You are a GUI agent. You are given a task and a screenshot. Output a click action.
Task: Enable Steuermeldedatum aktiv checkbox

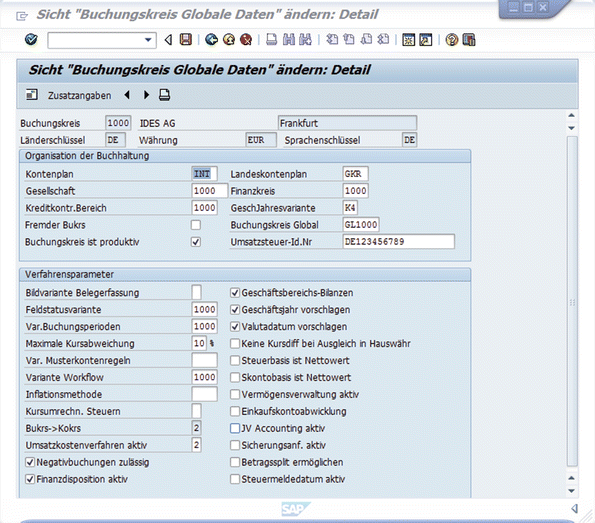(235, 479)
